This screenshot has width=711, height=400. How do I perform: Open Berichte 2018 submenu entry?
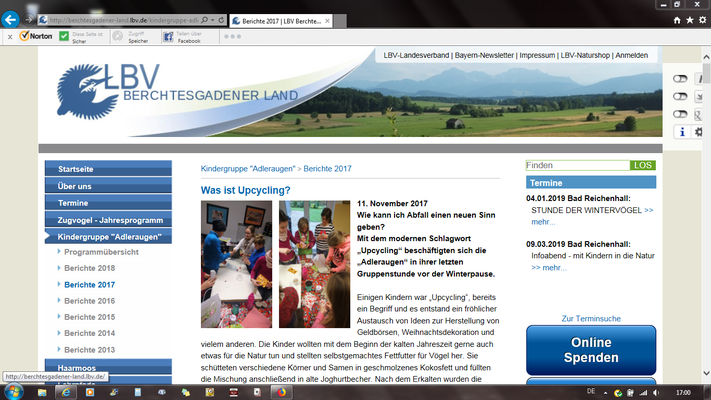pyautogui.click(x=89, y=268)
